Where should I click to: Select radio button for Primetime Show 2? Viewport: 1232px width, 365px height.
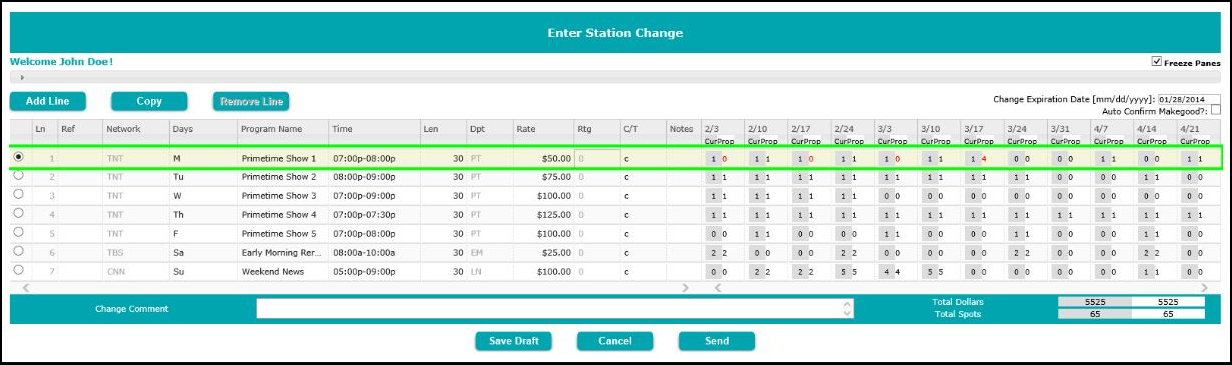coord(18,176)
